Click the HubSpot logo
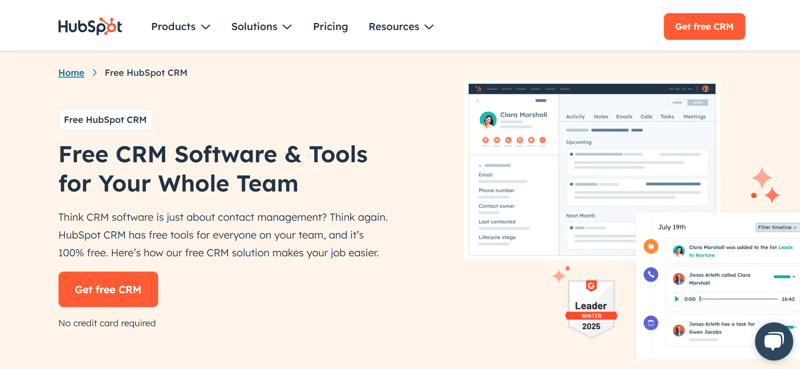The height and width of the screenshot is (369, 800). pyautogui.click(x=90, y=27)
